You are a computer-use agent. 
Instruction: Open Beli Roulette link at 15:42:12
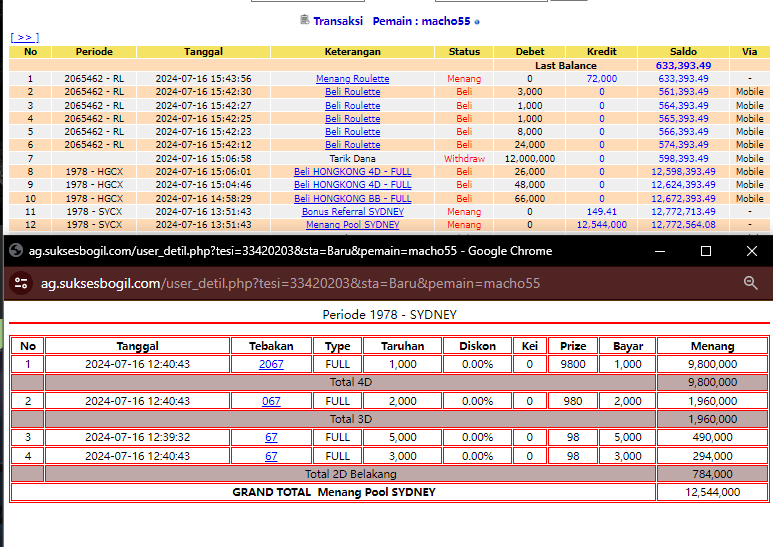(352, 145)
